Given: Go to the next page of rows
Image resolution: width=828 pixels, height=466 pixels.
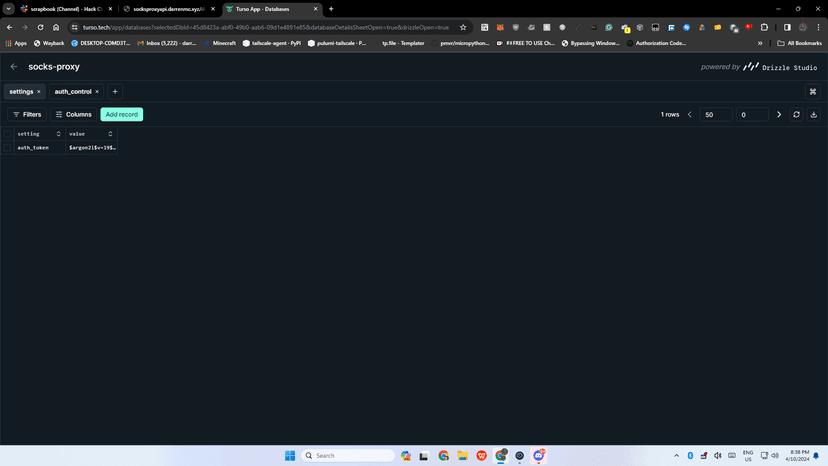Looking at the screenshot, I should (779, 114).
